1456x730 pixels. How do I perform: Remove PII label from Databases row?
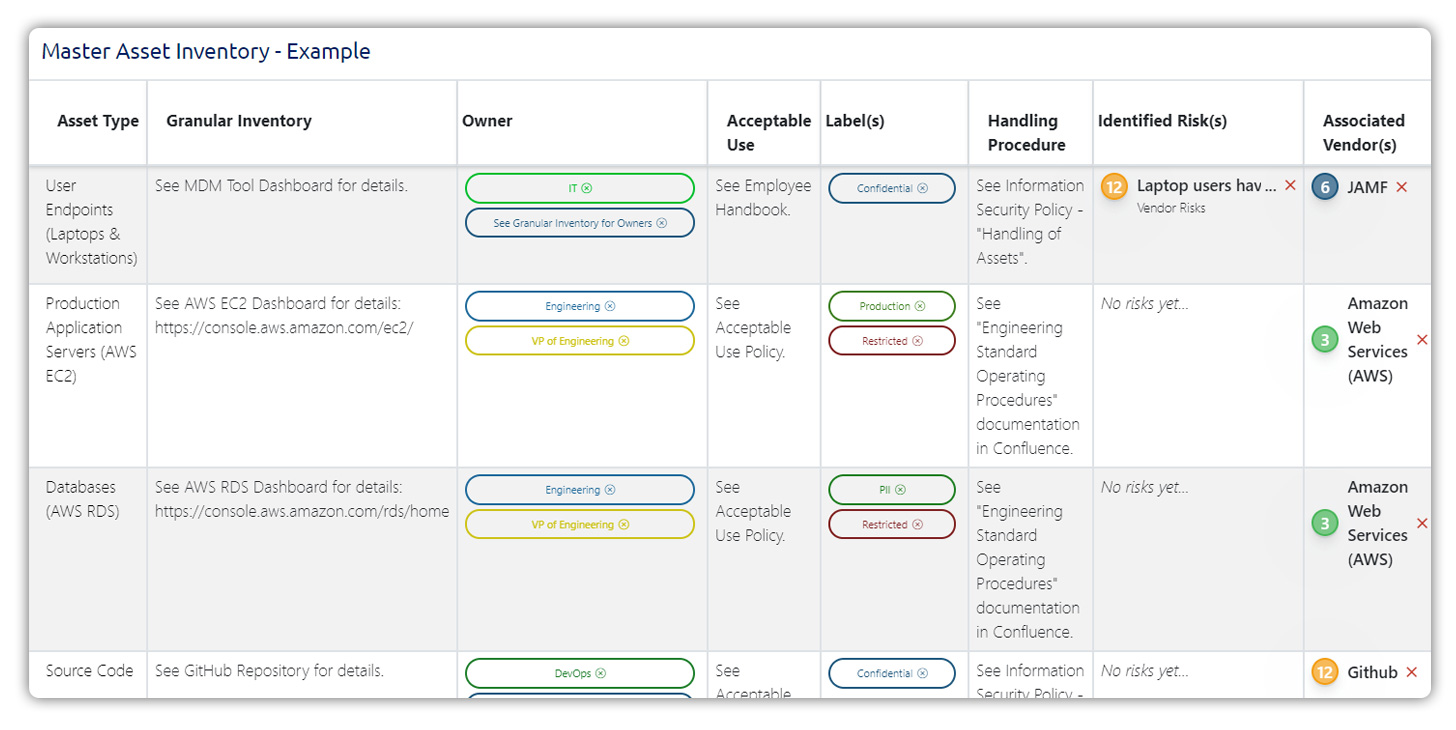coord(900,490)
